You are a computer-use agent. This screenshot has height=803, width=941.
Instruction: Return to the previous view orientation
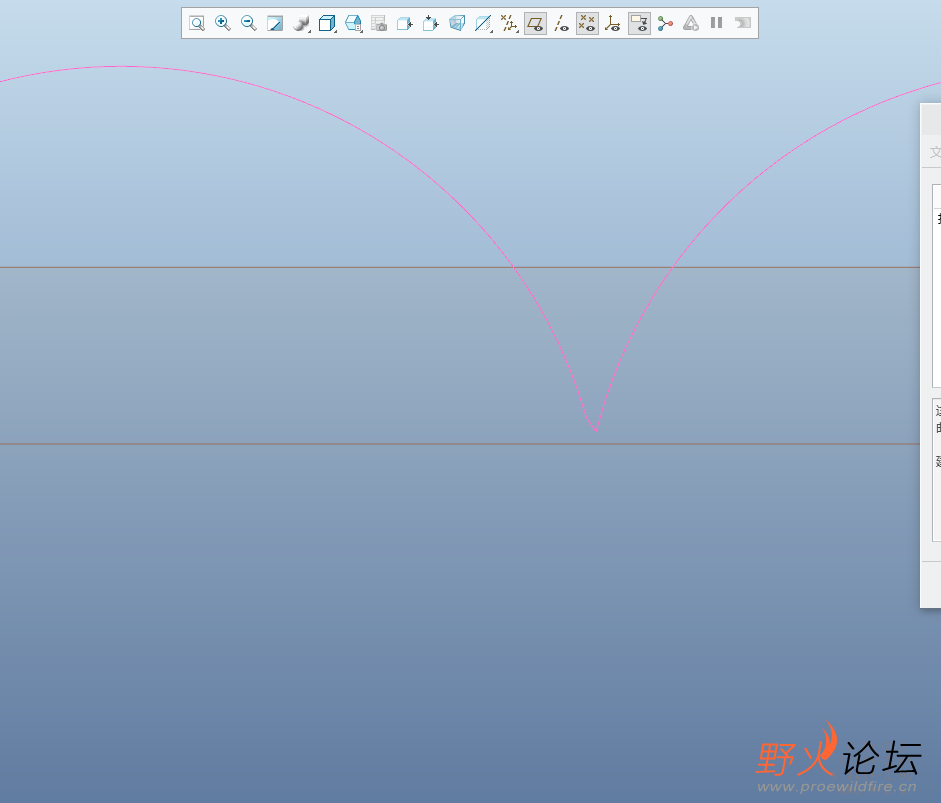405,23
